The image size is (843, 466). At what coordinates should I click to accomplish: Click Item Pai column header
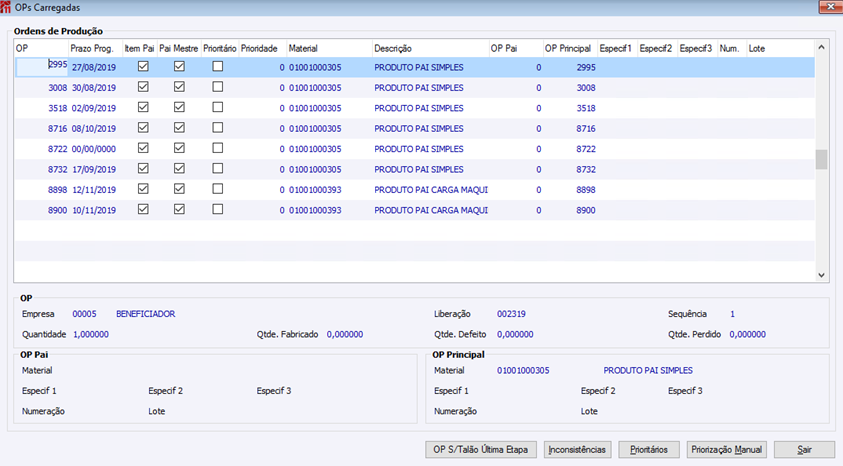140,48
